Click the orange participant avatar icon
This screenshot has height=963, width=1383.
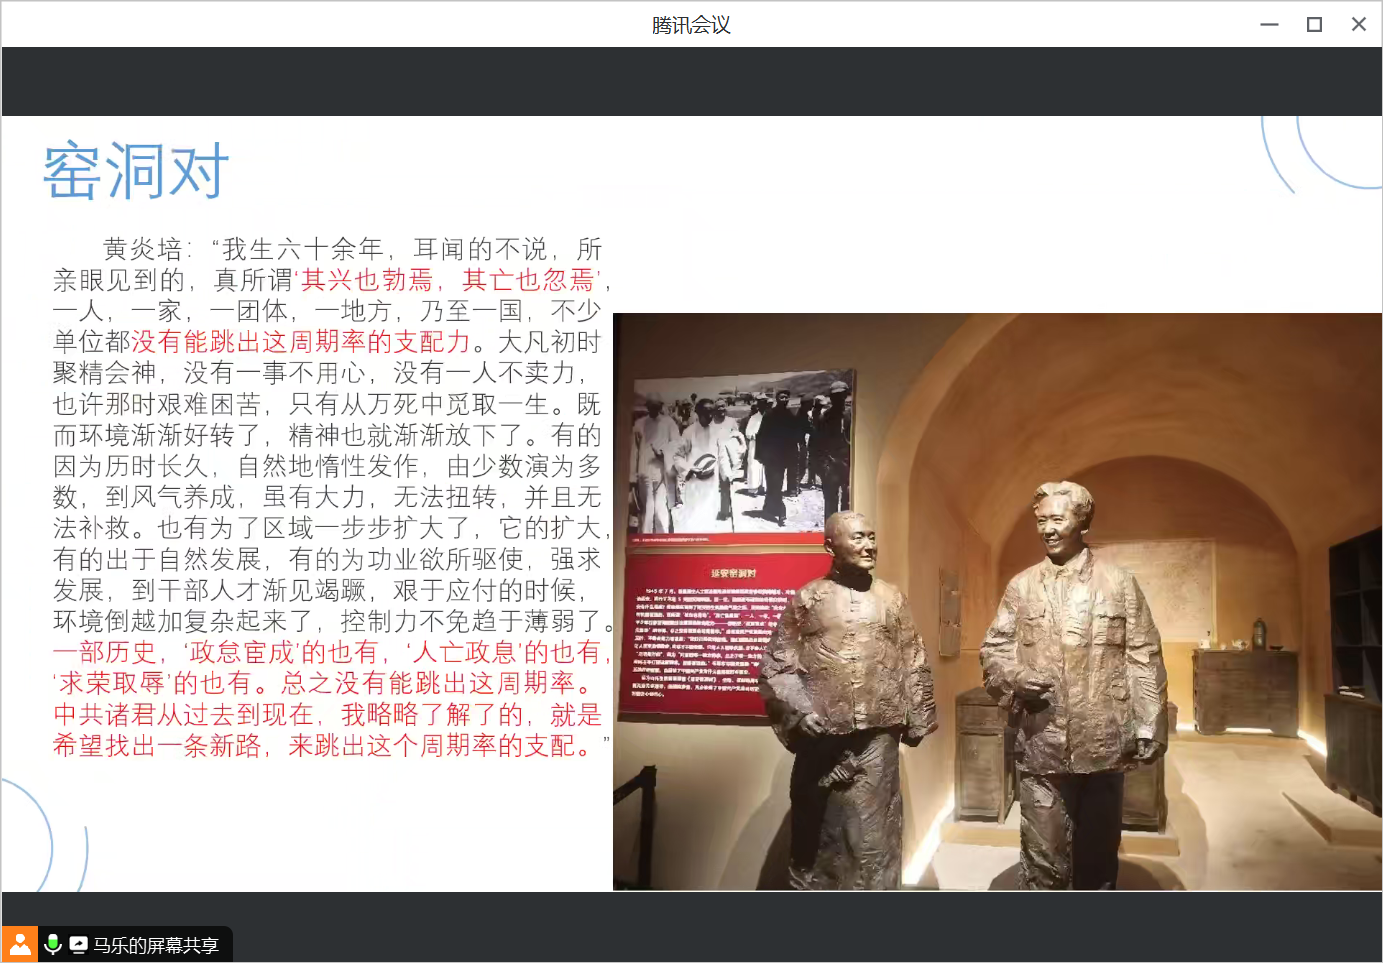tap(20, 944)
